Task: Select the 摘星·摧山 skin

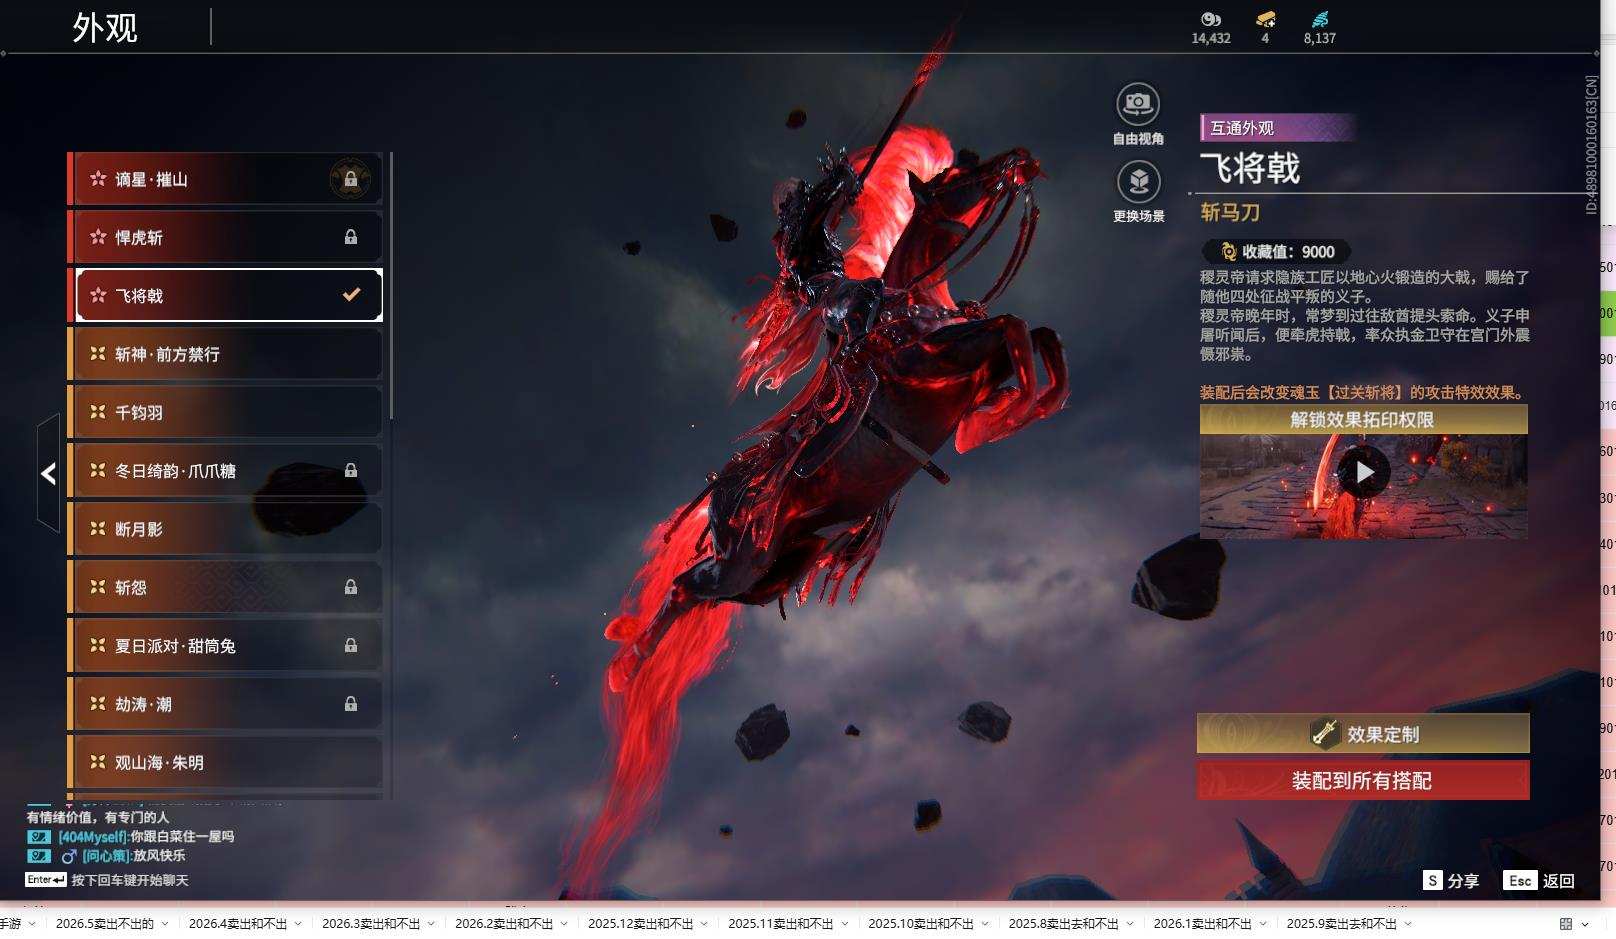Action: (x=226, y=179)
